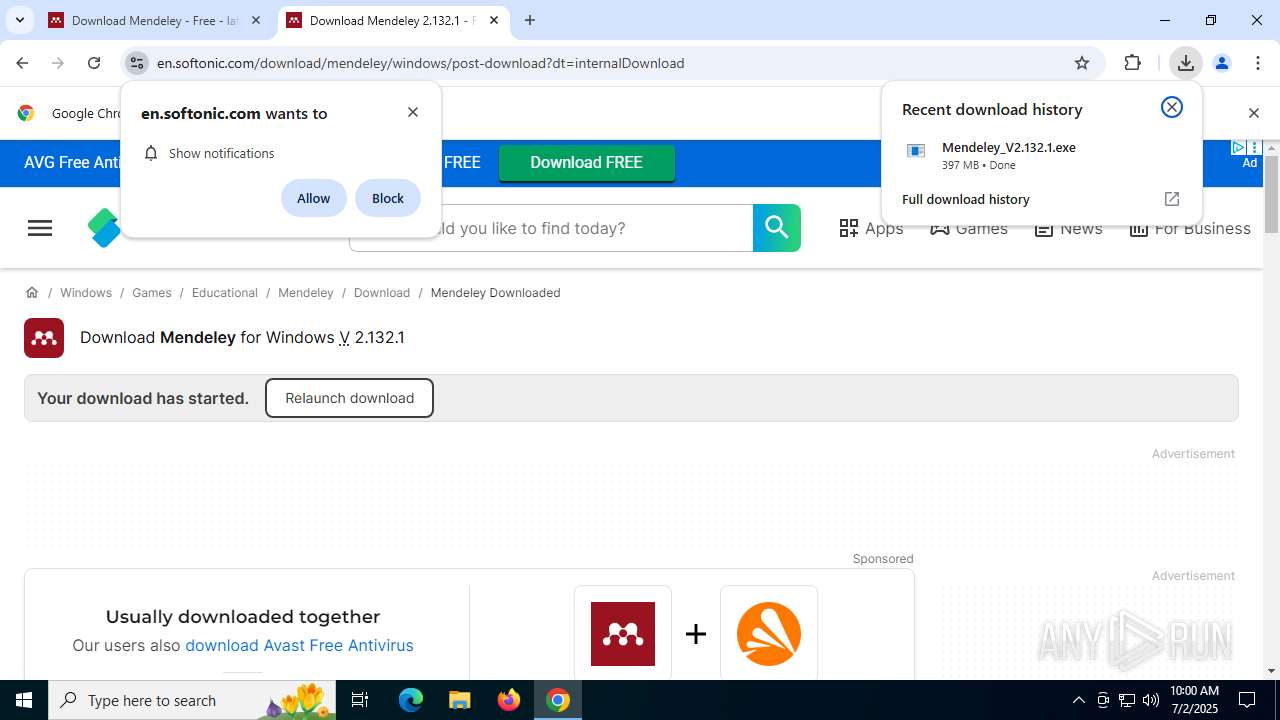
Task: Launch Firefox from the taskbar
Action: tap(509, 700)
